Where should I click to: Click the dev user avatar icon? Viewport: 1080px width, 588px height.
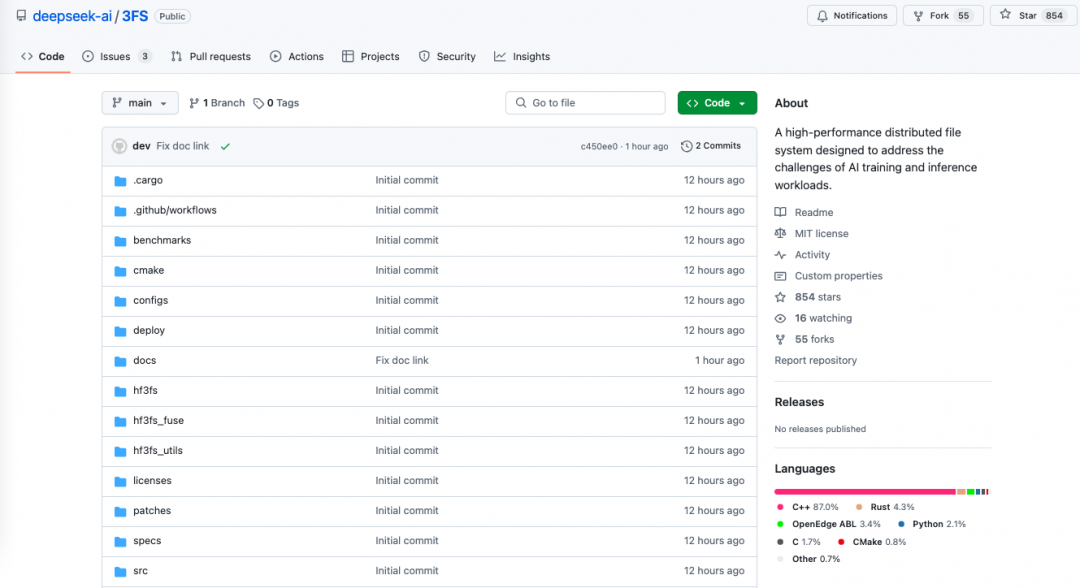119,146
